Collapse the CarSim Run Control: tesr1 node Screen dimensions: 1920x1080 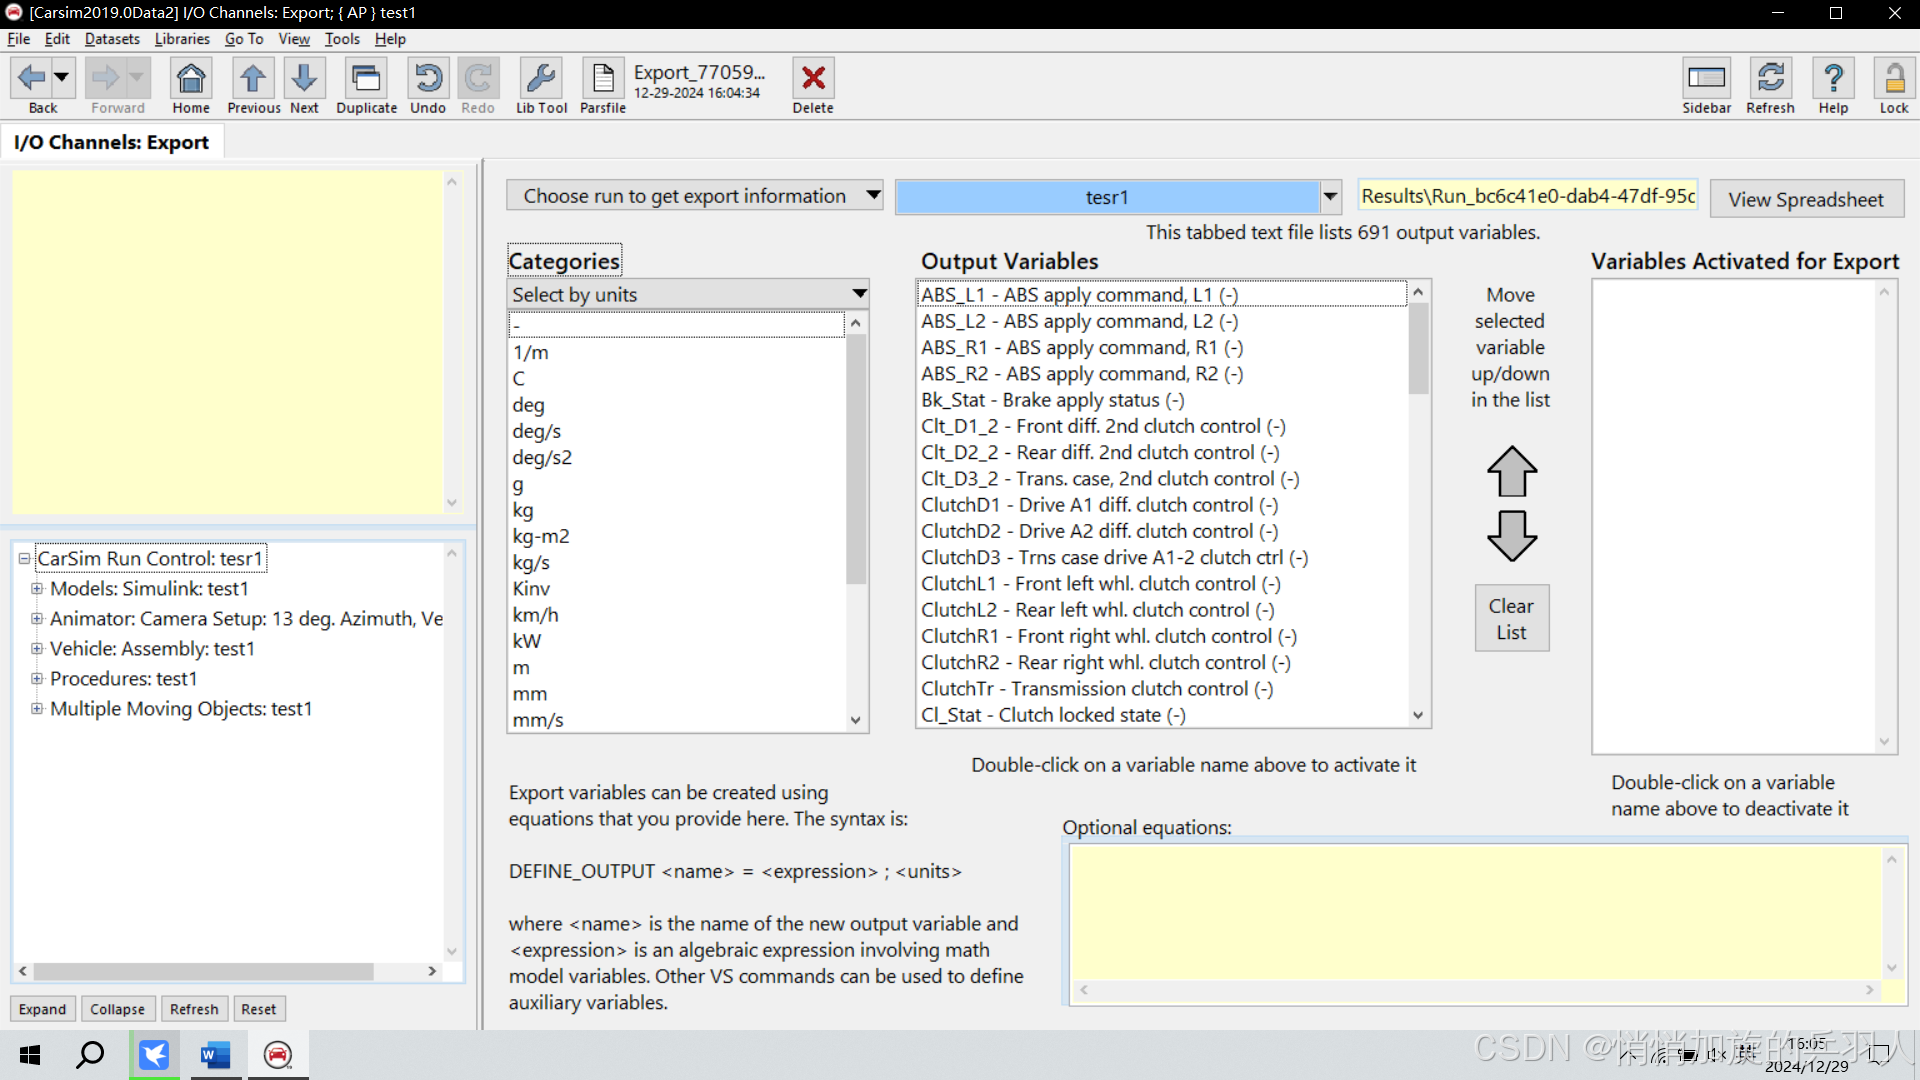(24, 559)
